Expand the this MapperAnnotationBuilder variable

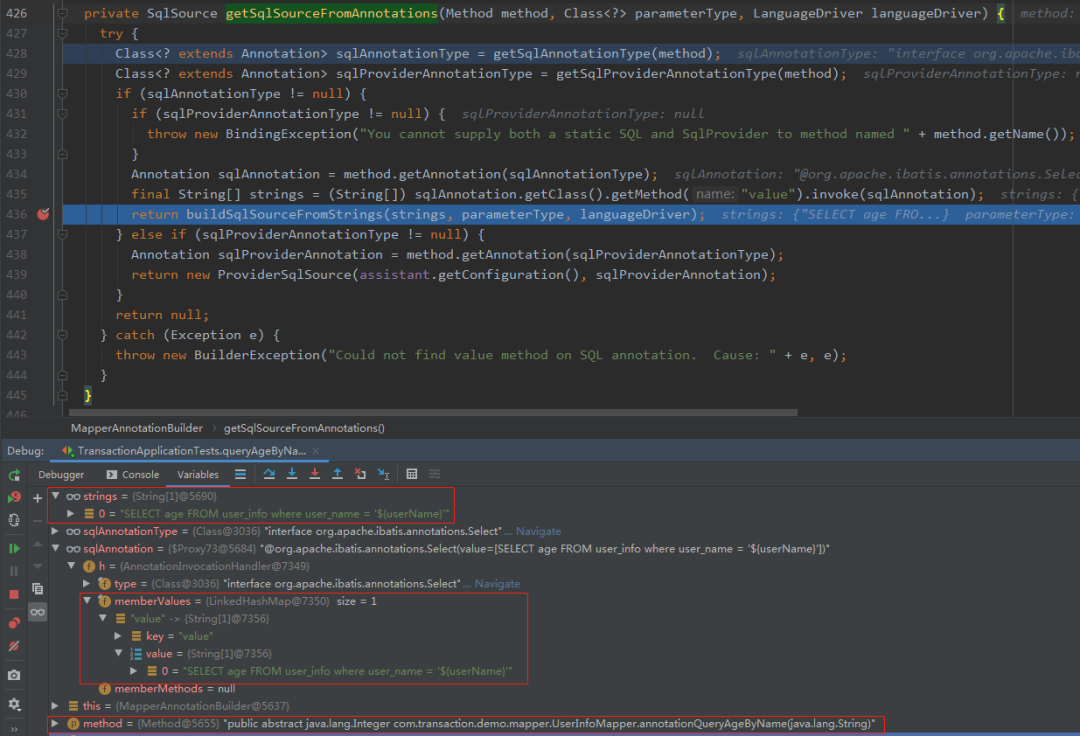click(55, 706)
